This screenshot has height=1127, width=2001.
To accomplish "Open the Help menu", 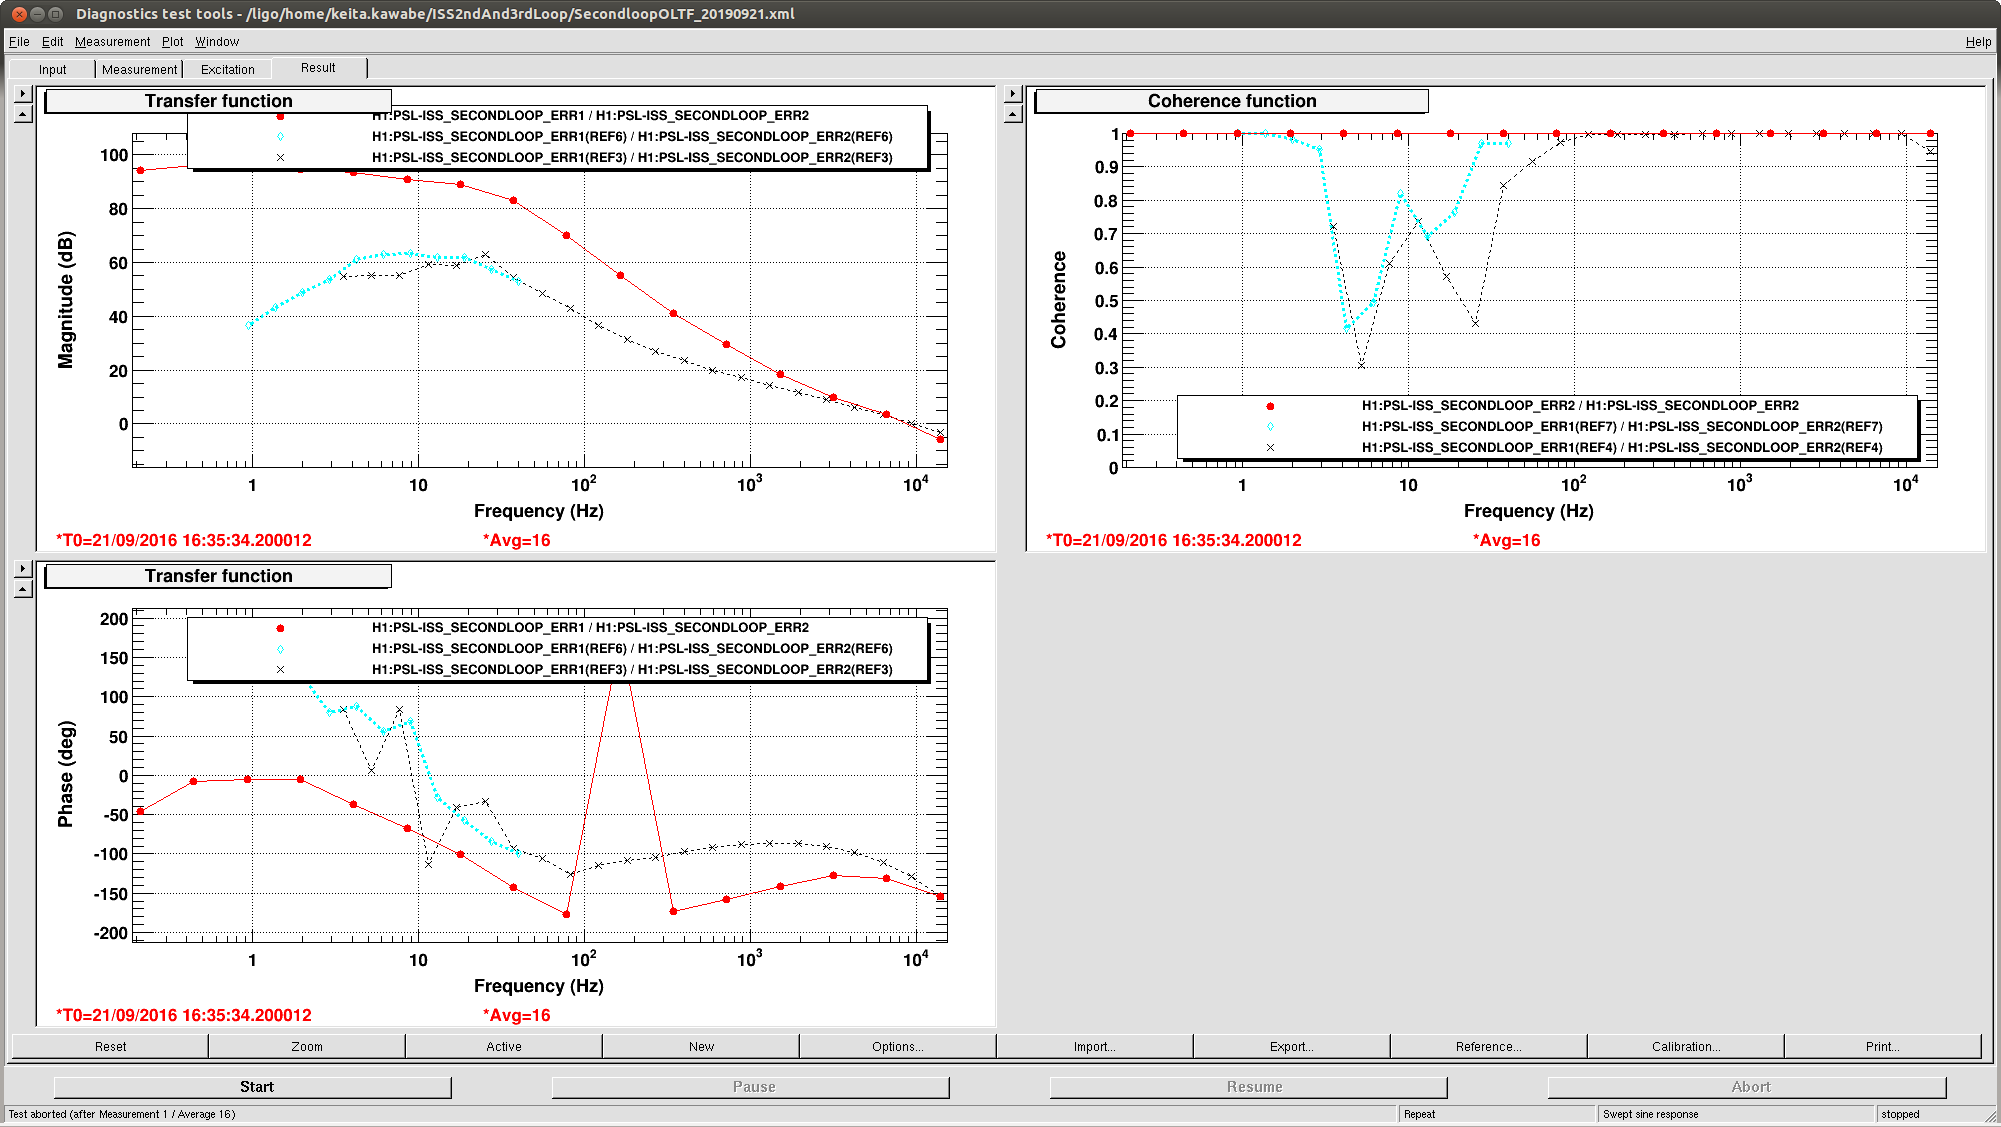I will (1977, 41).
